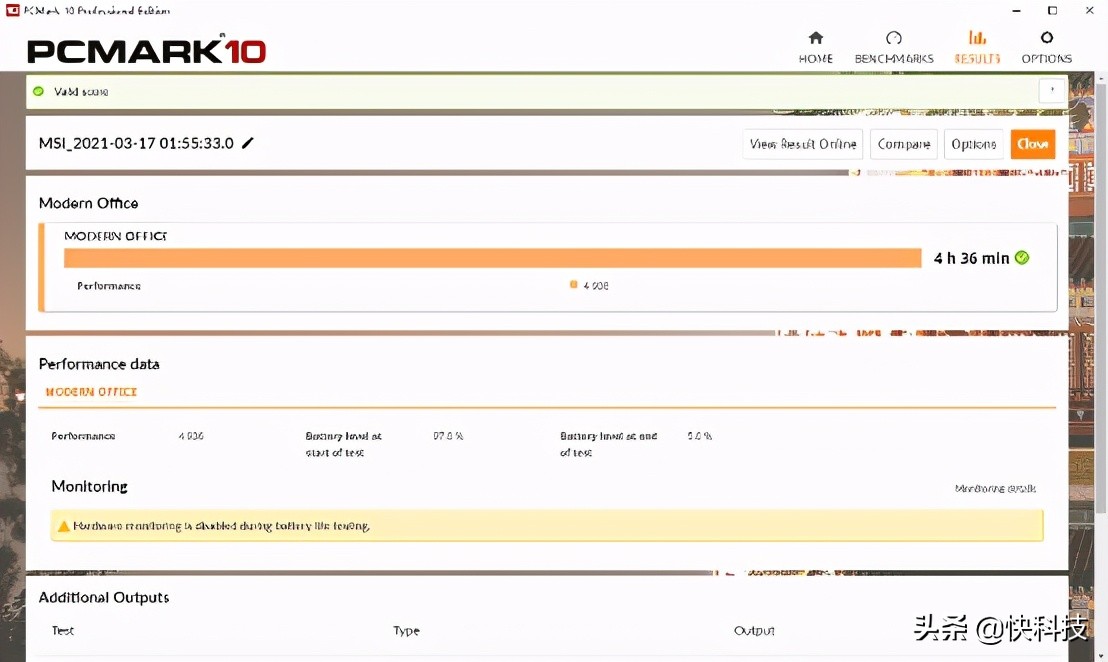This screenshot has height=662, width=1108.
Task: Click the 5.0 % battery end value
Action: point(700,436)
